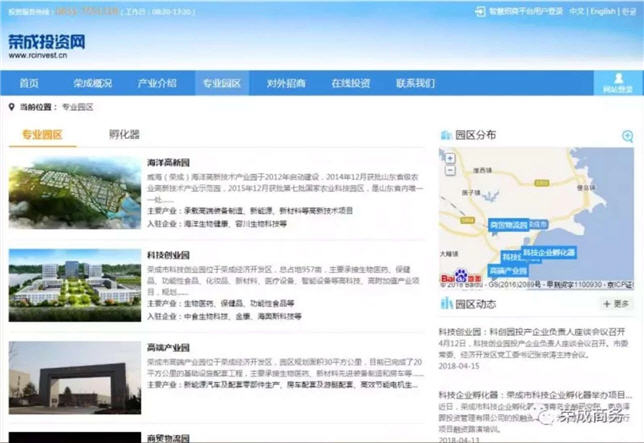Click the 科技企业孵化器 map marker

(549, 252)
